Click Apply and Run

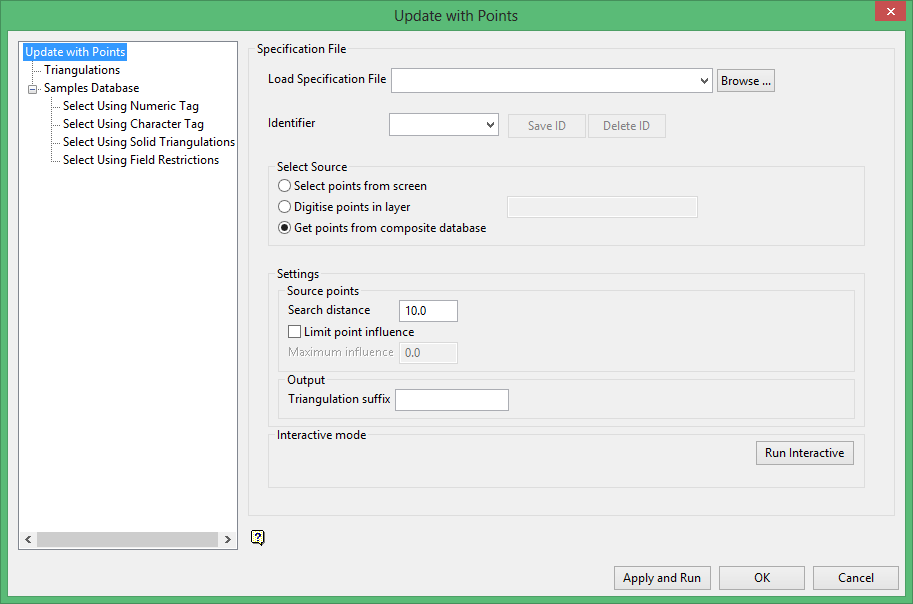(x=661, y=578)
